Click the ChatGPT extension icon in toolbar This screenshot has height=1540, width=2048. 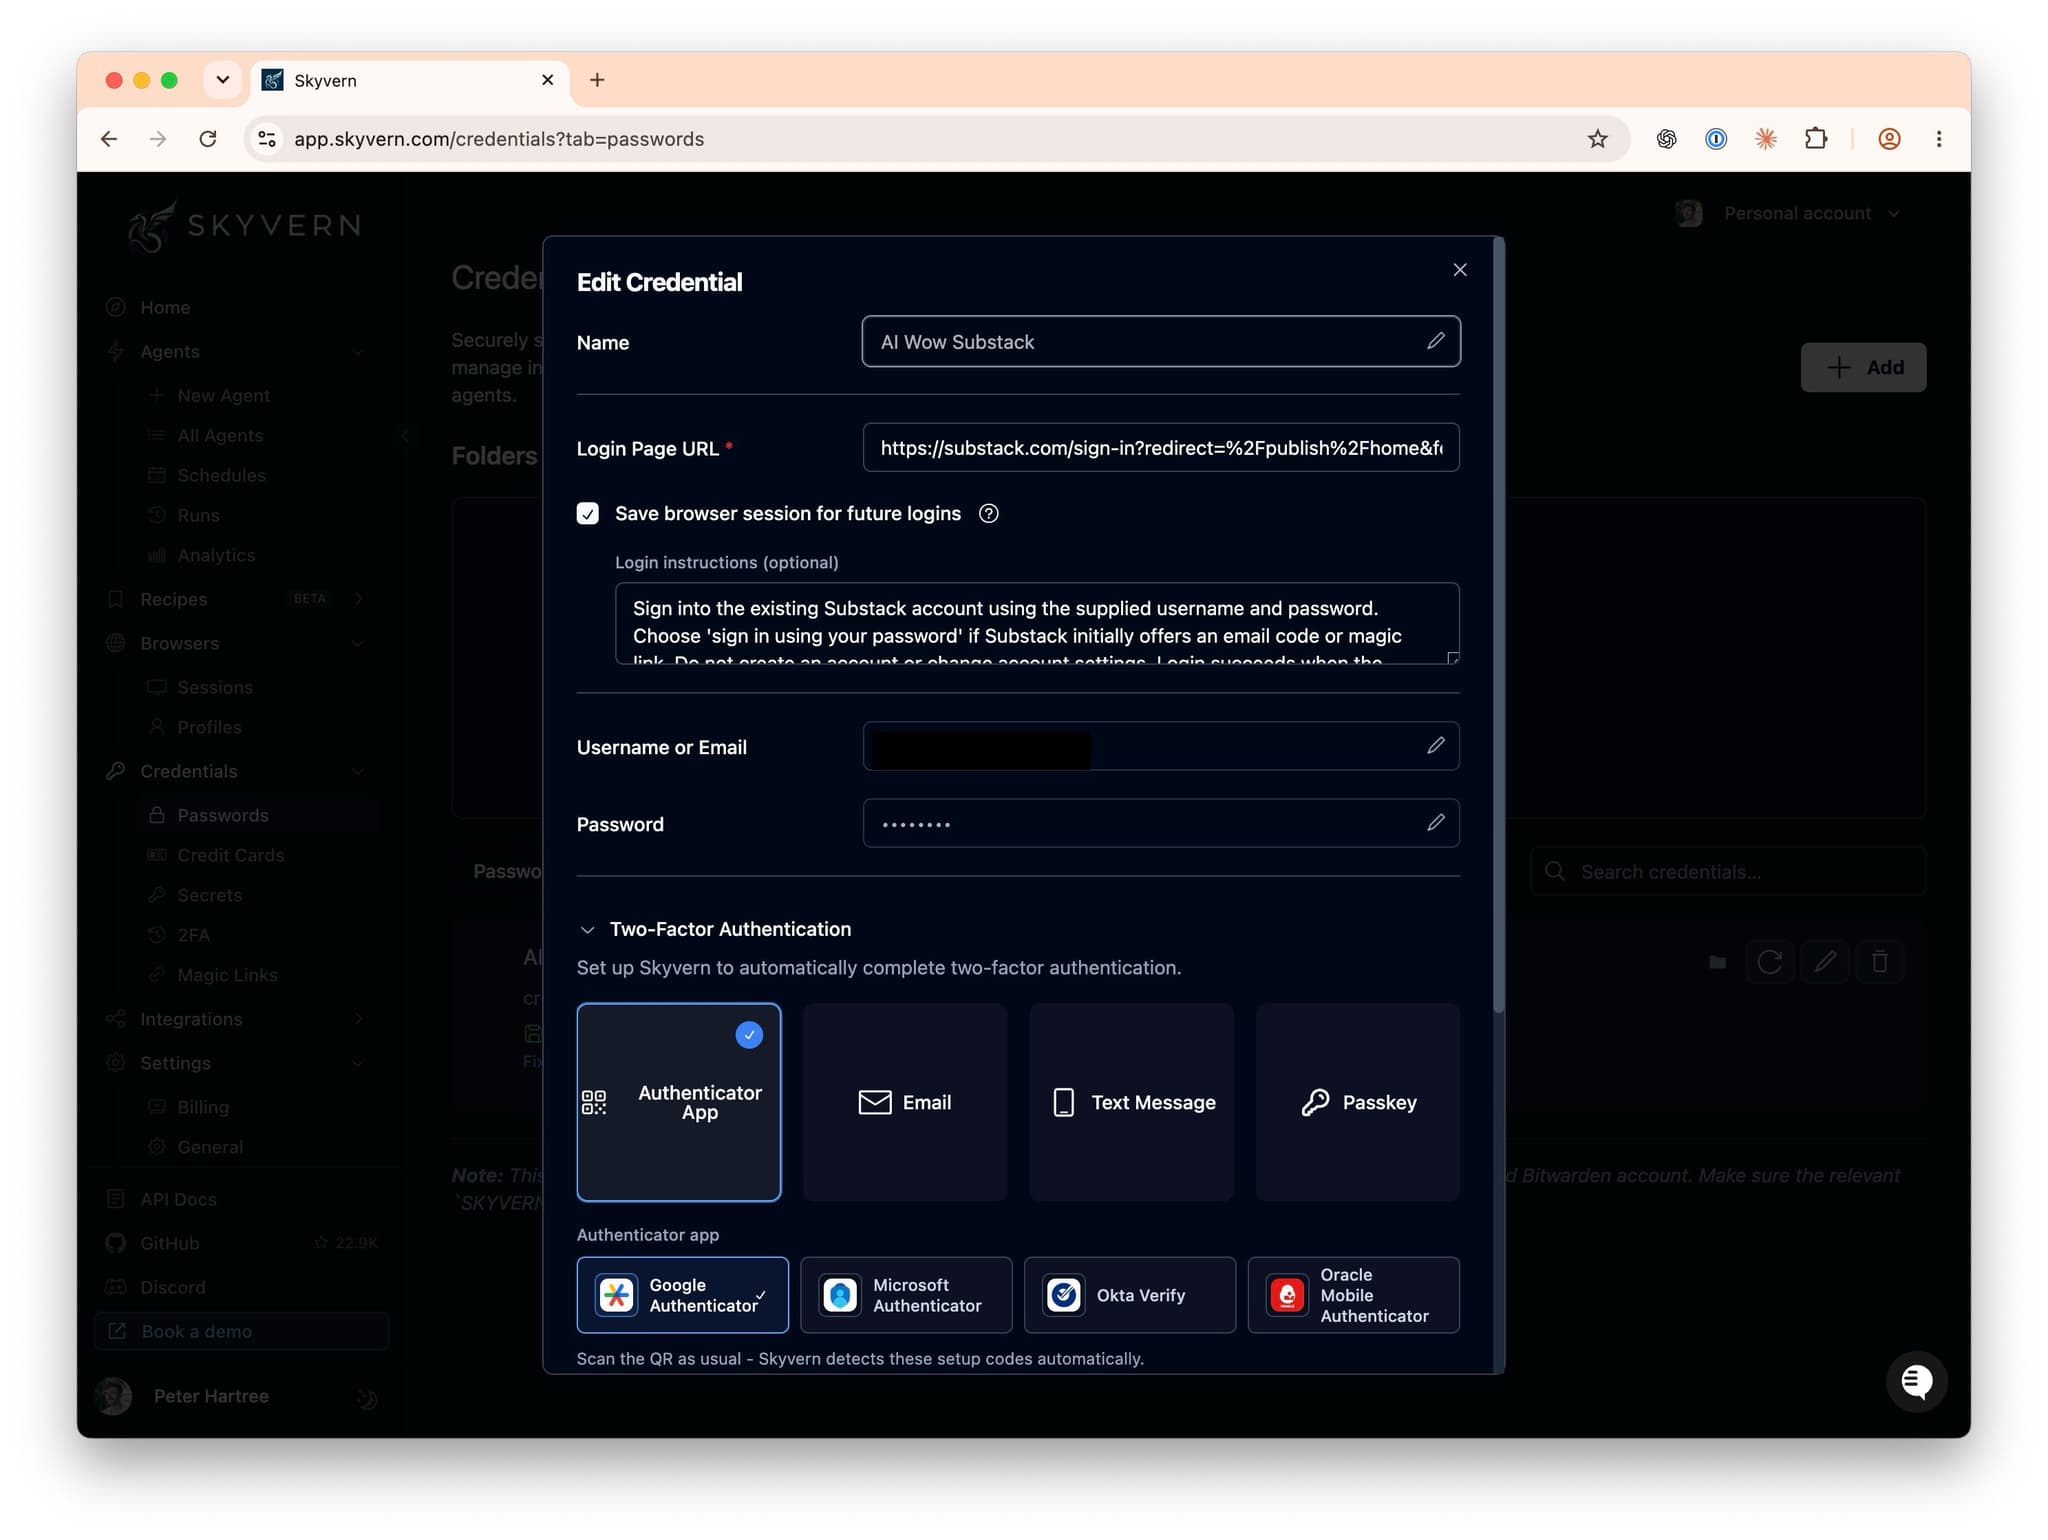click(x=1666, y=139)
